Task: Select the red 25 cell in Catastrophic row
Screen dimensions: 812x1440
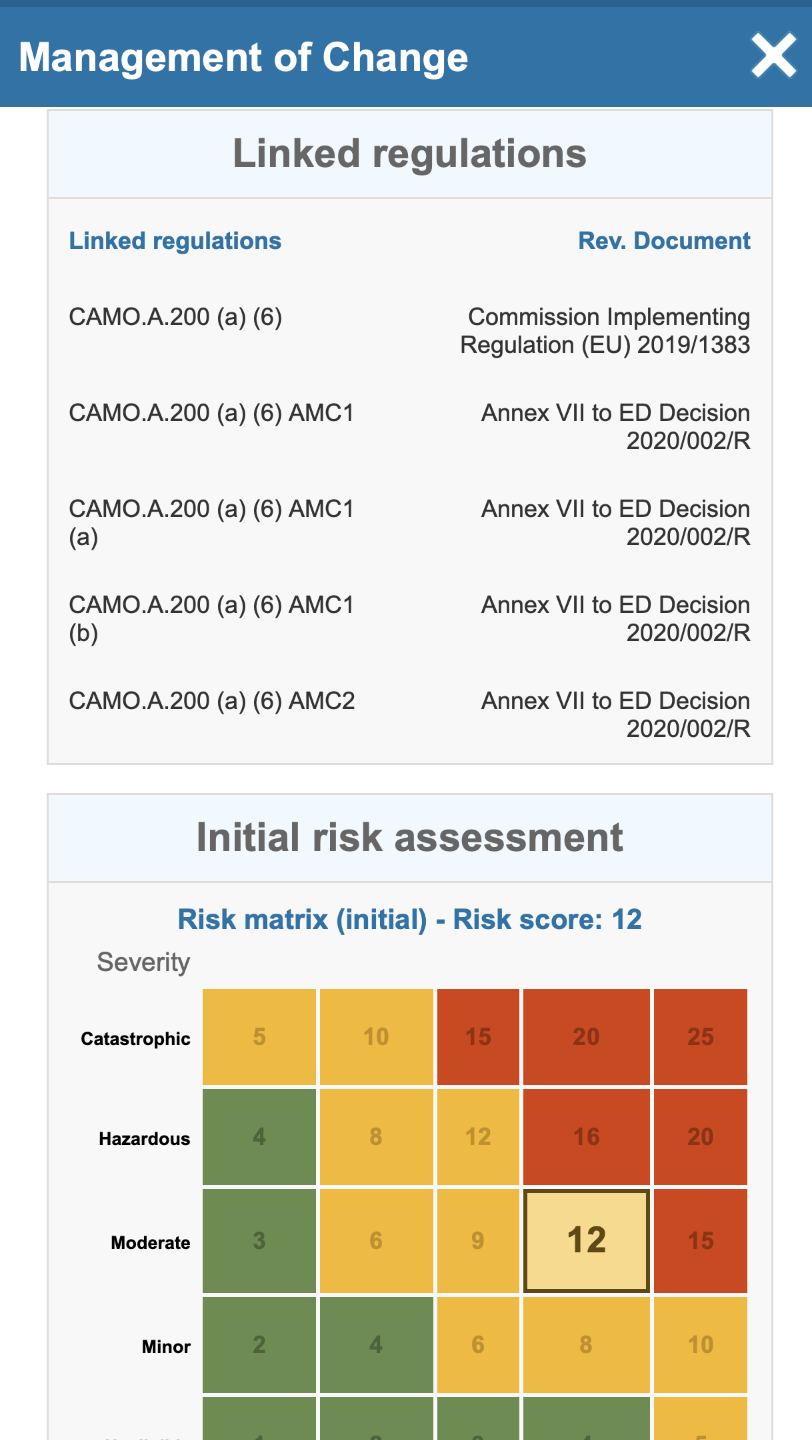Action: 700,1037
